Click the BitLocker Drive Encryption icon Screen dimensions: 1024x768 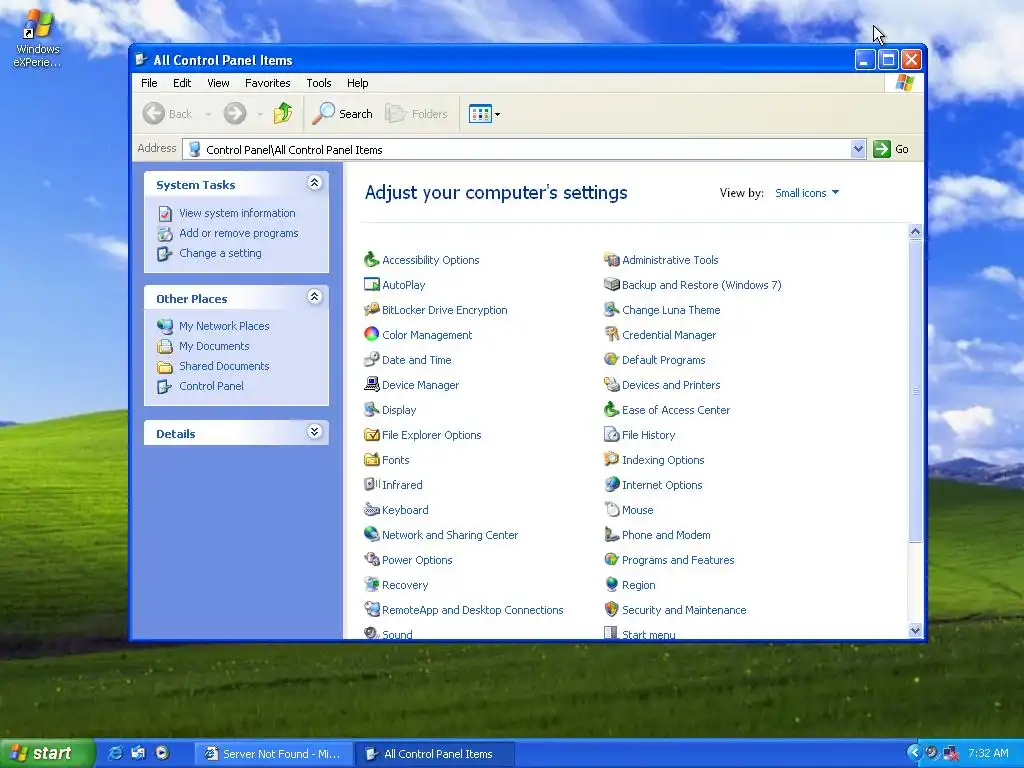point(372,310)
